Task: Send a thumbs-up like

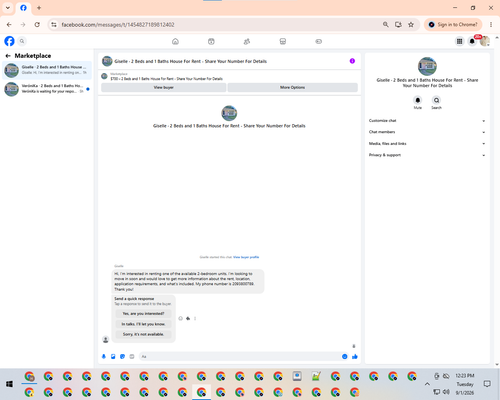Action: coord(355,356)
